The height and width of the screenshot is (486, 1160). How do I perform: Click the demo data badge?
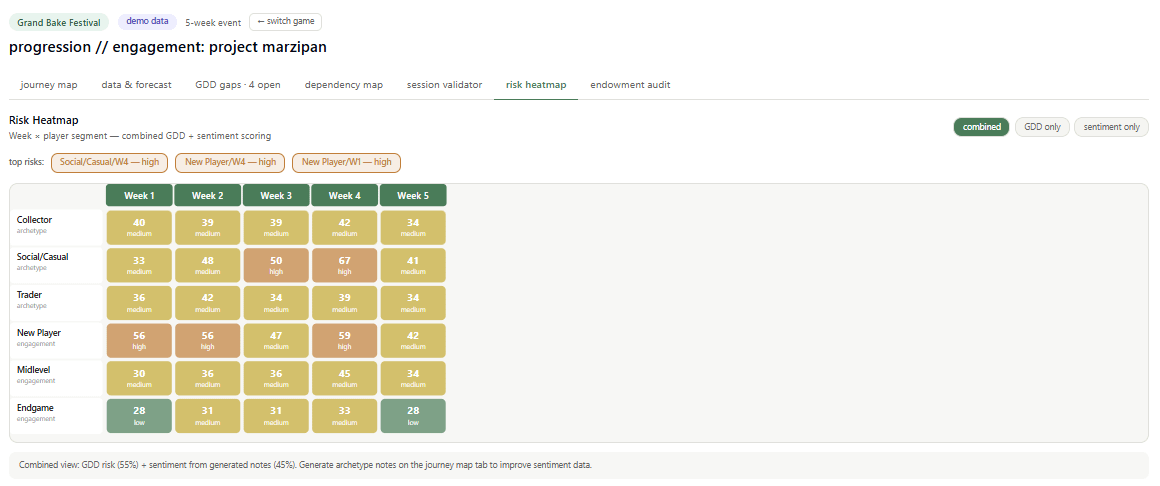pos(147,21)
